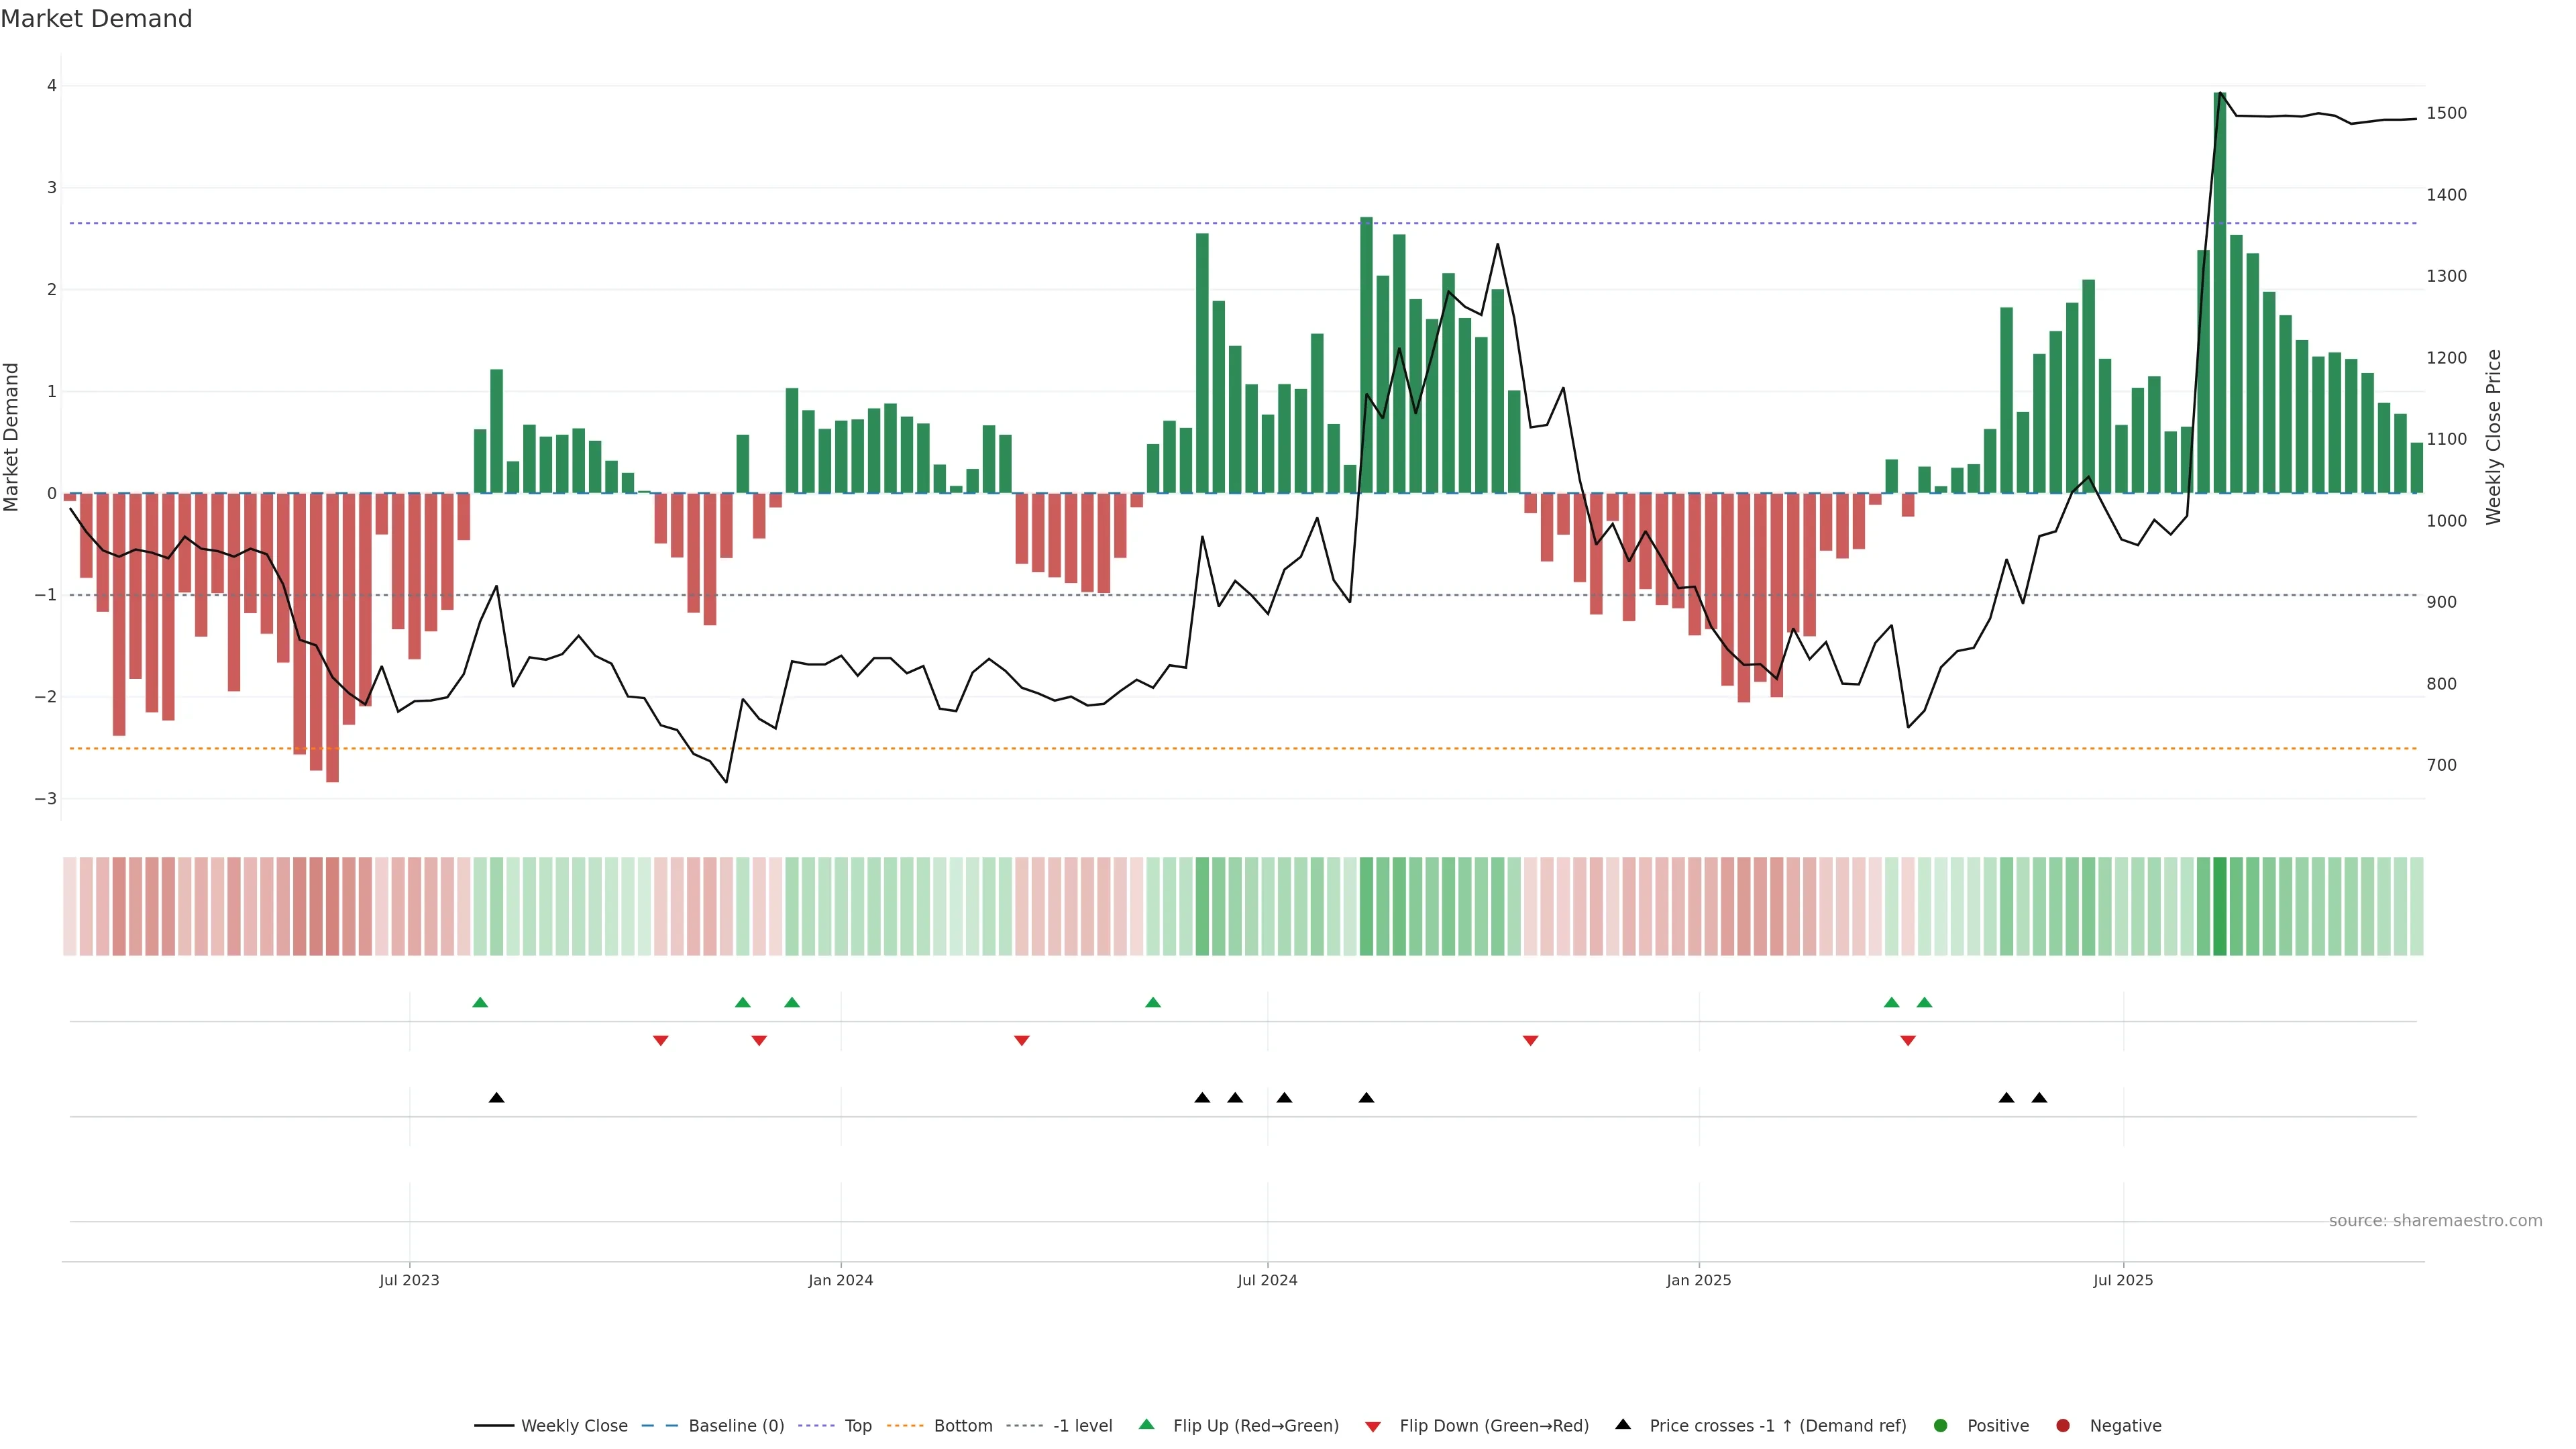The height and width of the screenshot is (1449, 2576).
Task: Toggle the -1 level legend item
Action: coord(1082,1425)
